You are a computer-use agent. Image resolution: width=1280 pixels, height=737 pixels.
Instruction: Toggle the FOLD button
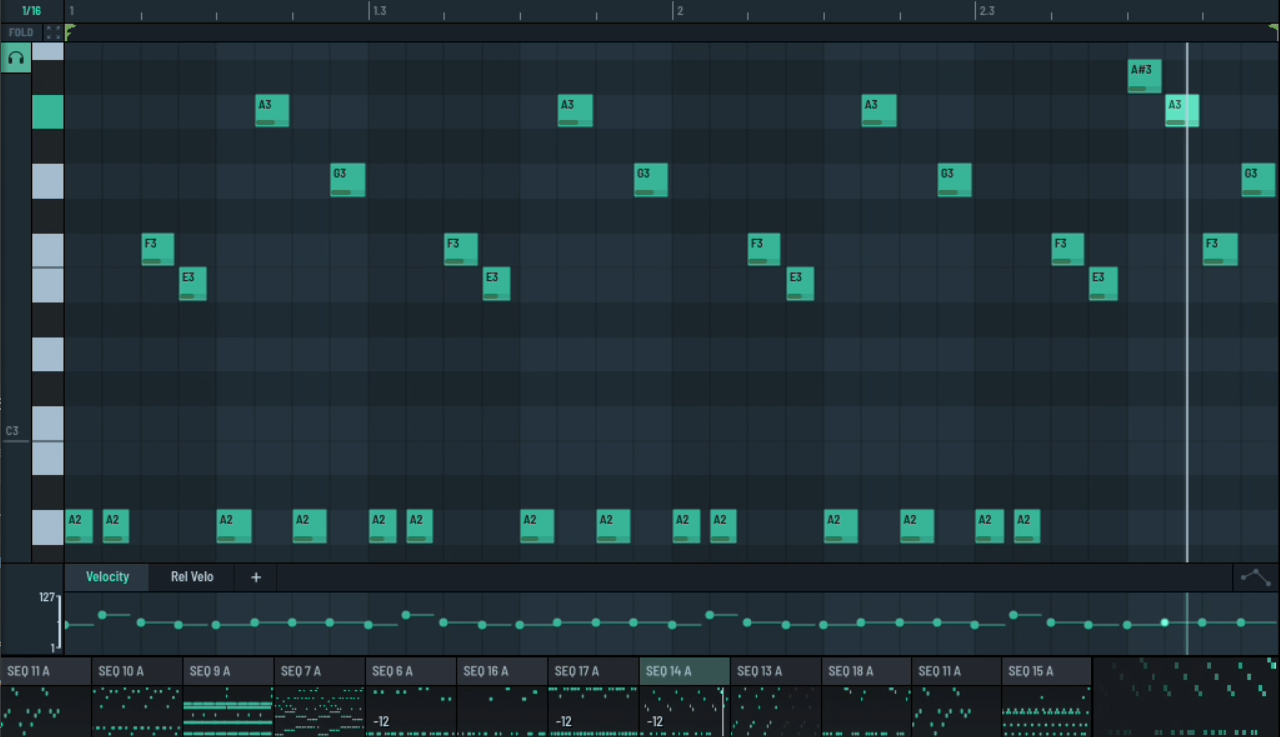point(21,32)
